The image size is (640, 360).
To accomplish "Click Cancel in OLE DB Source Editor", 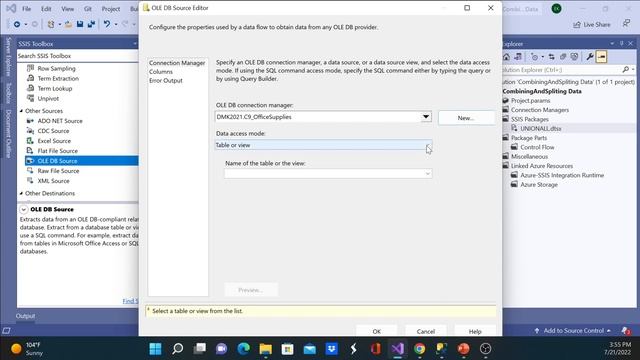I will (x=426, y=331).
